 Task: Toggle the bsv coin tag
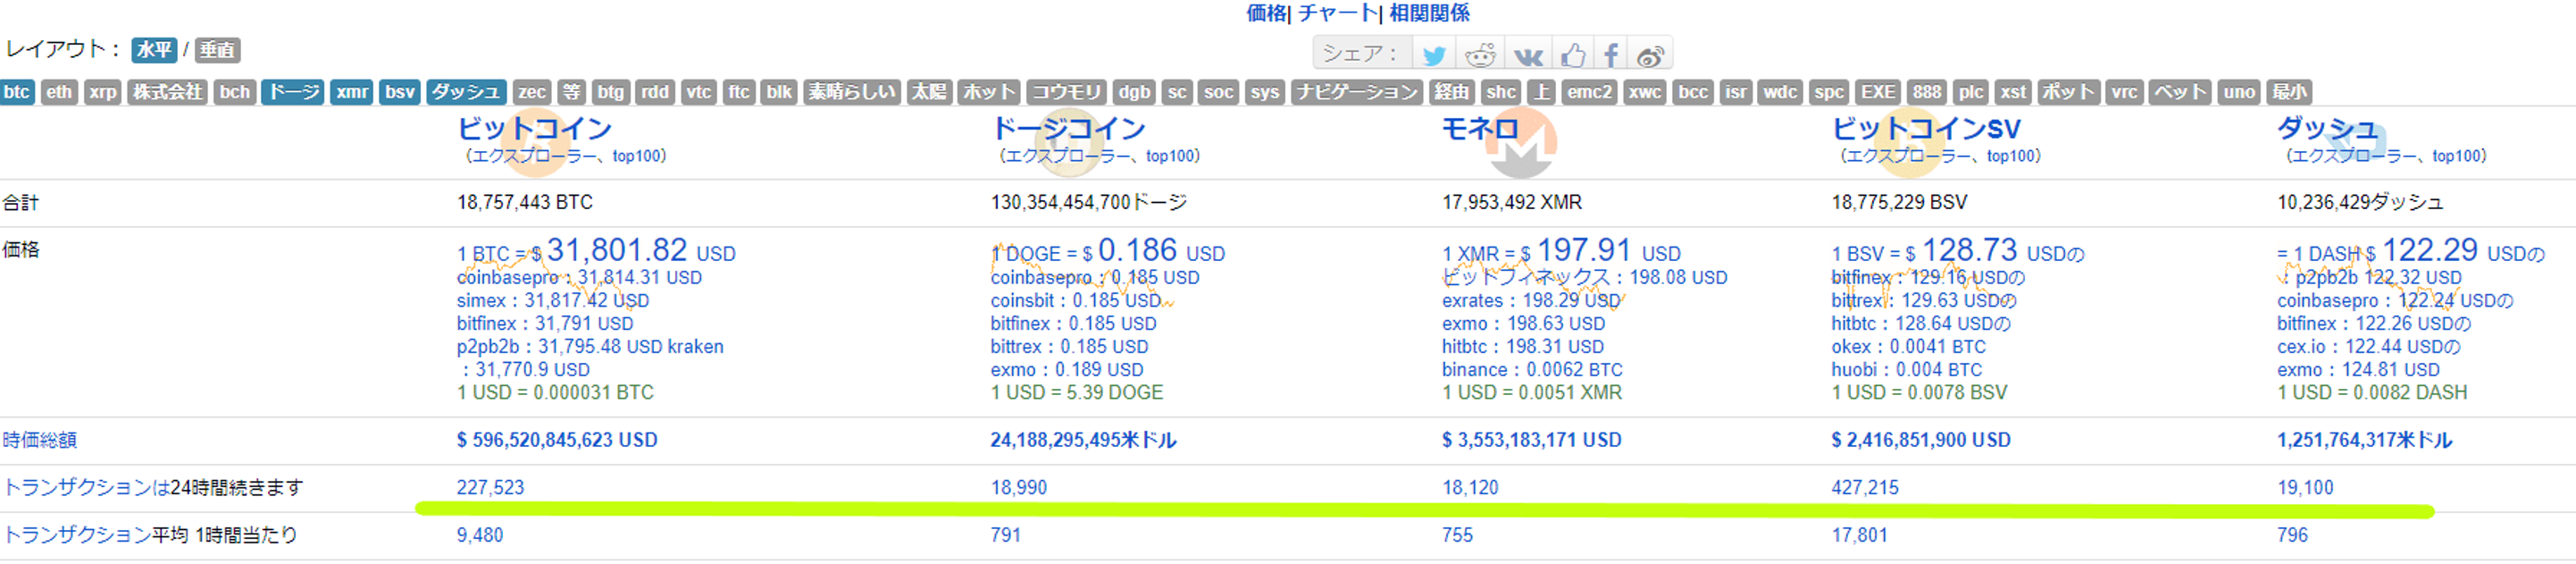(x=400, y=92)
